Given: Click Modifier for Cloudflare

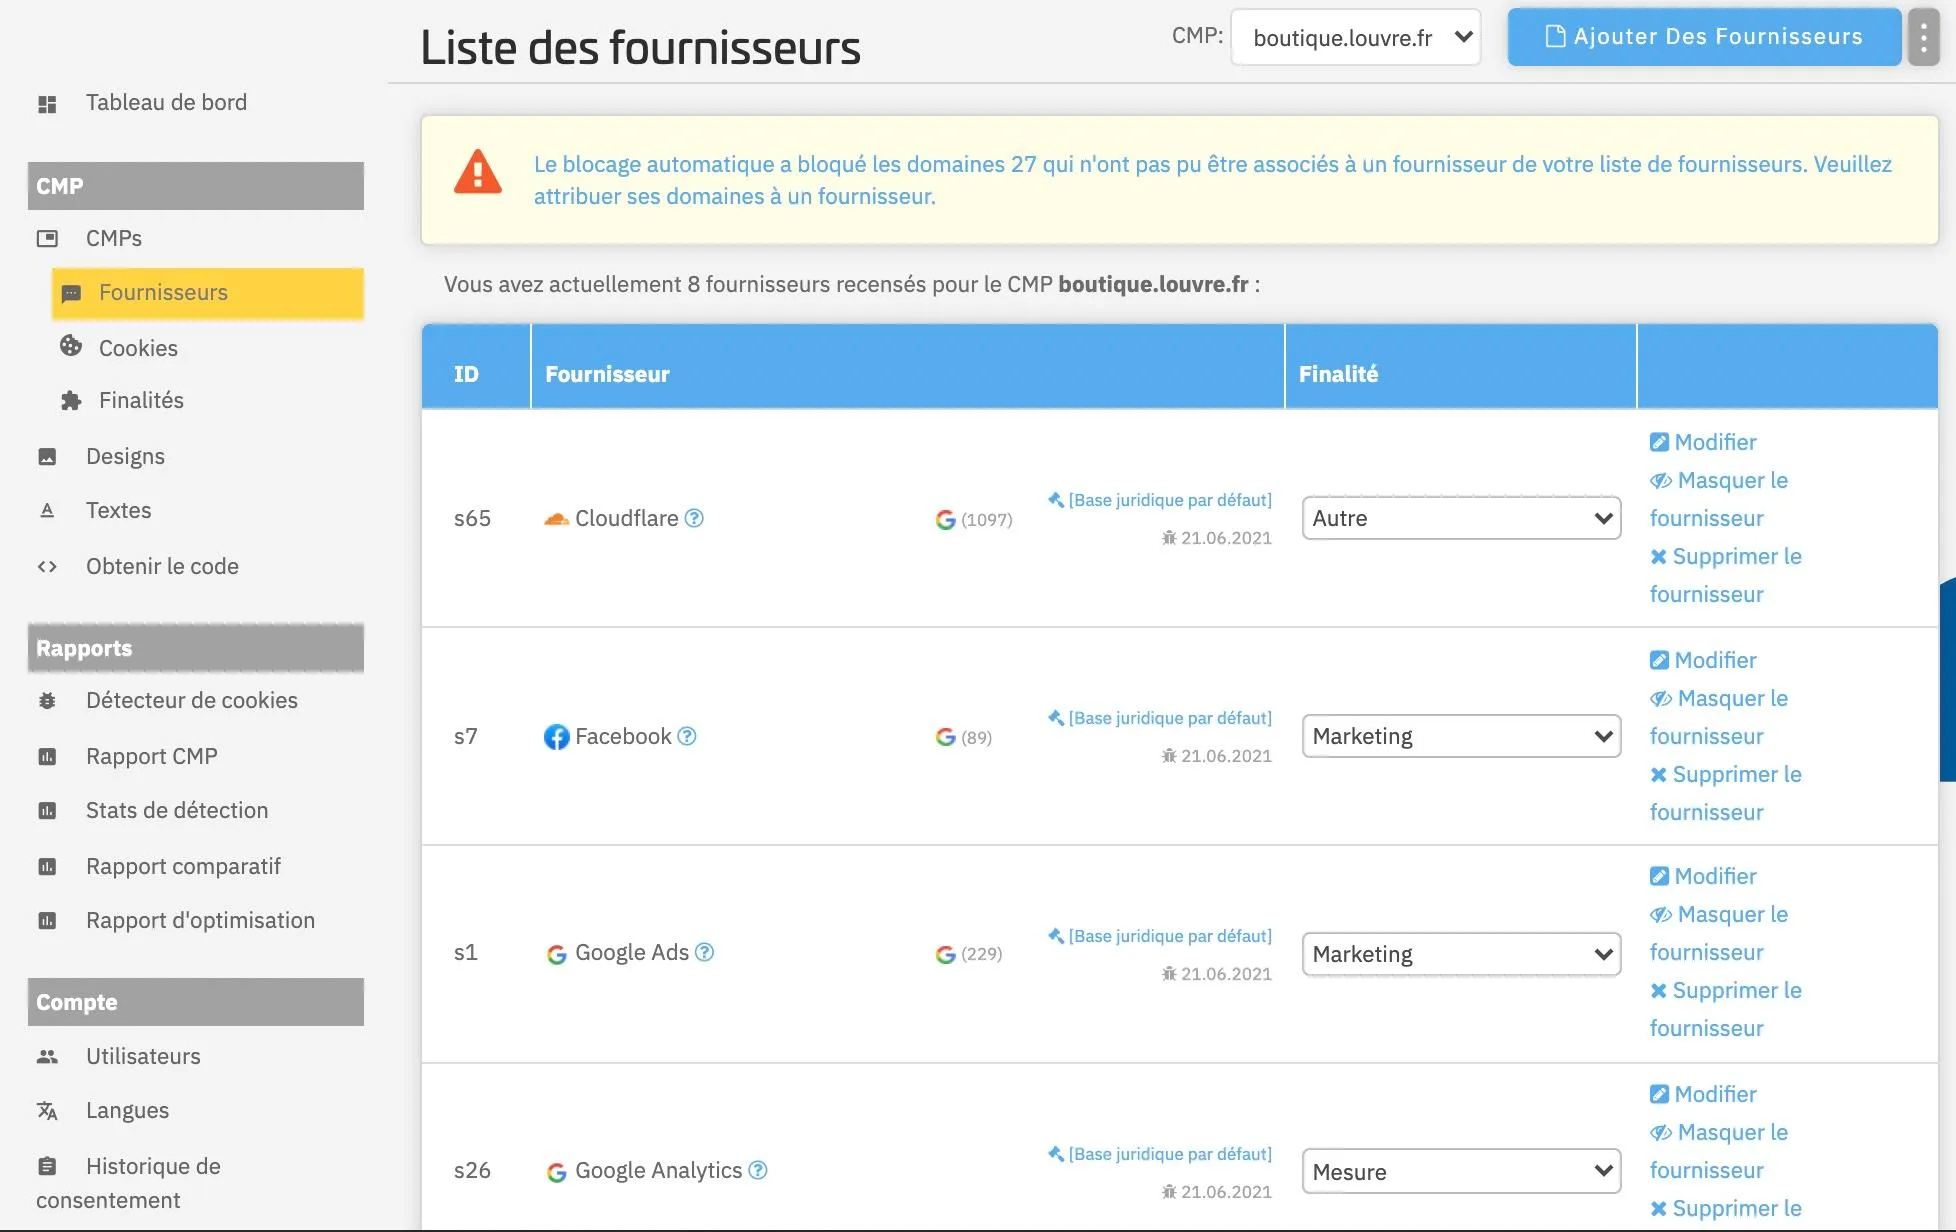Looking at the screenshot, I should (x=1703, y=442).
